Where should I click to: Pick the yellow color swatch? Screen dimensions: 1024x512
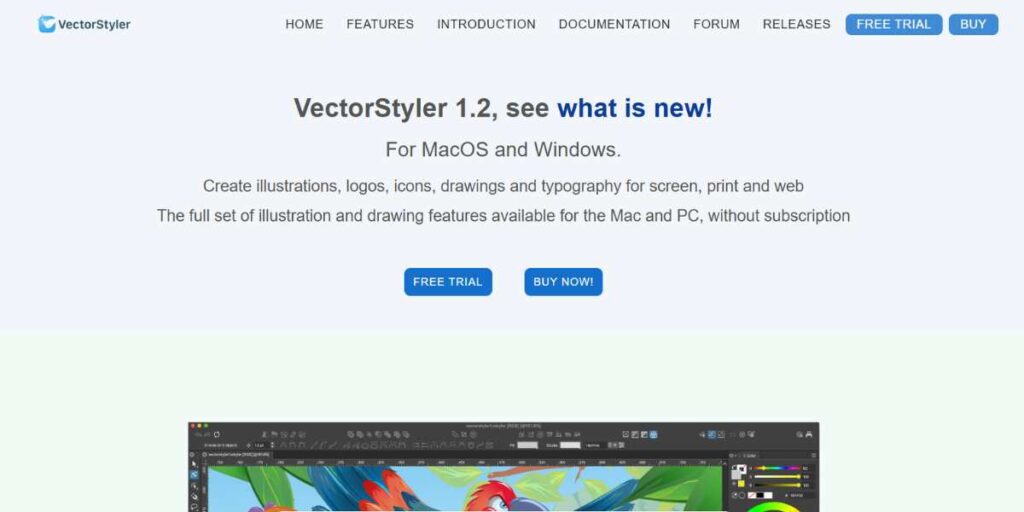(x=741, y=484)
